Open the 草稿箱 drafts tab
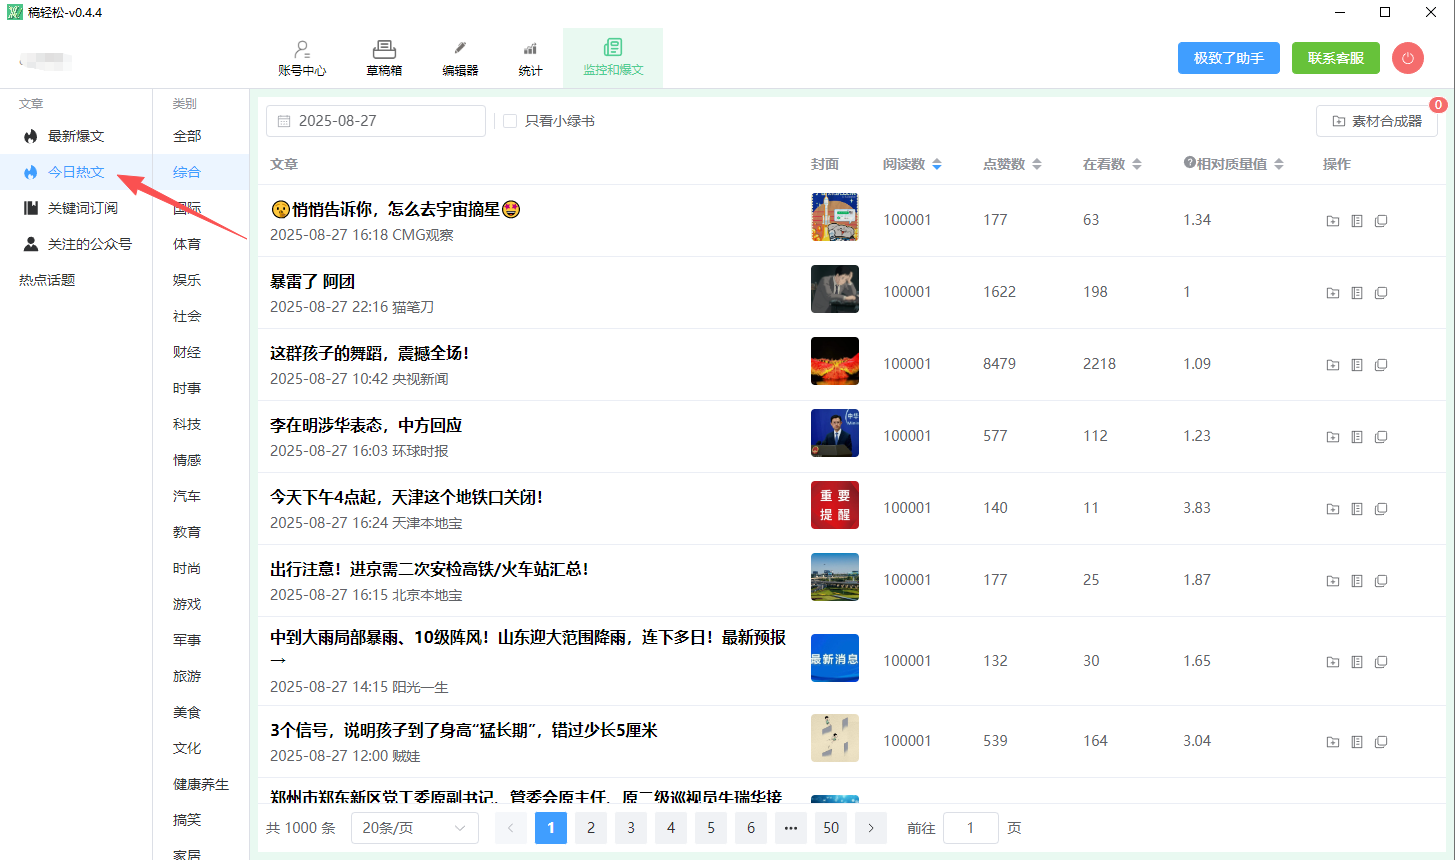This screenshot has height=860, width=1455. (x=384, y=58)
